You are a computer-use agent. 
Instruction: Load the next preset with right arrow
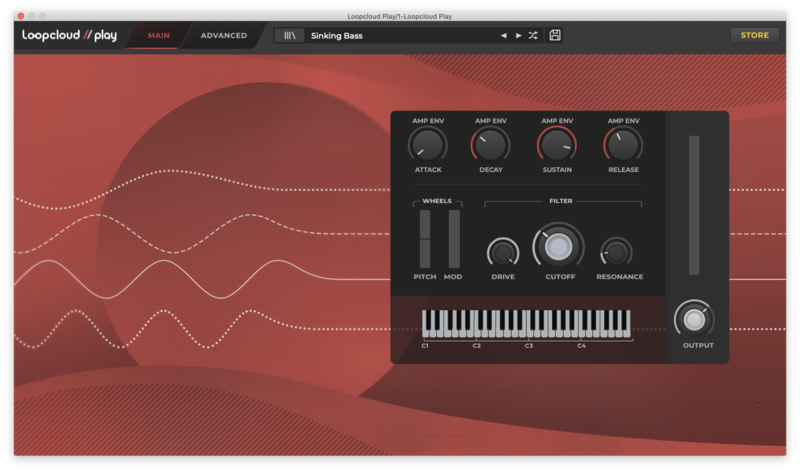point(518,36)
